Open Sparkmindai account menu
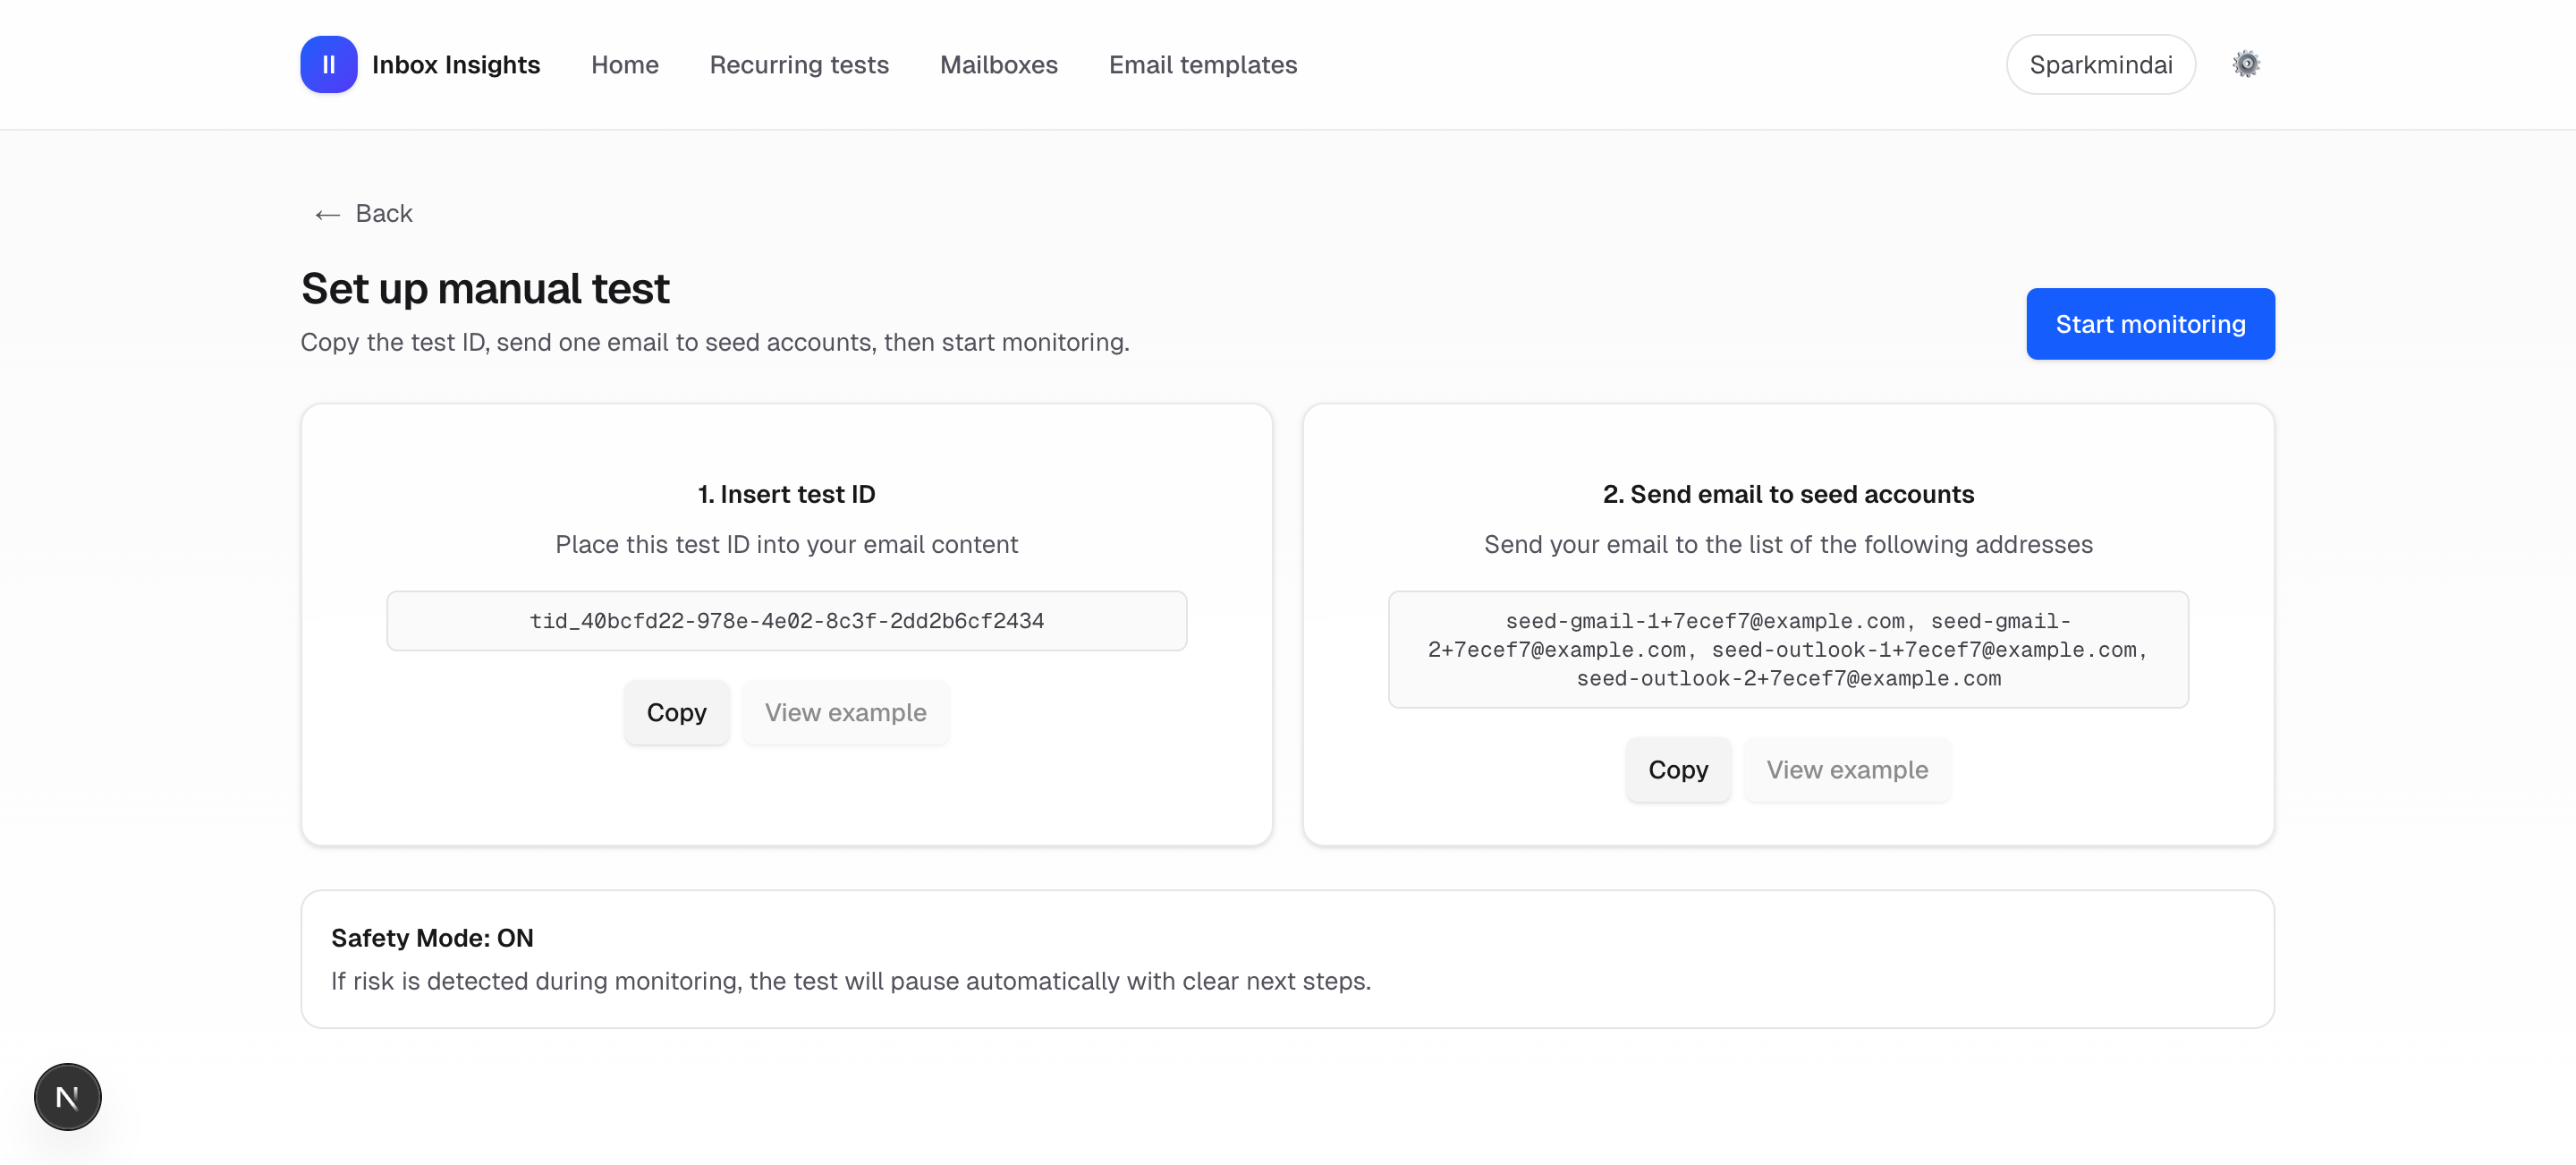The width and height of the screenshot is (2576, 1165). [x=2100, y=64]
